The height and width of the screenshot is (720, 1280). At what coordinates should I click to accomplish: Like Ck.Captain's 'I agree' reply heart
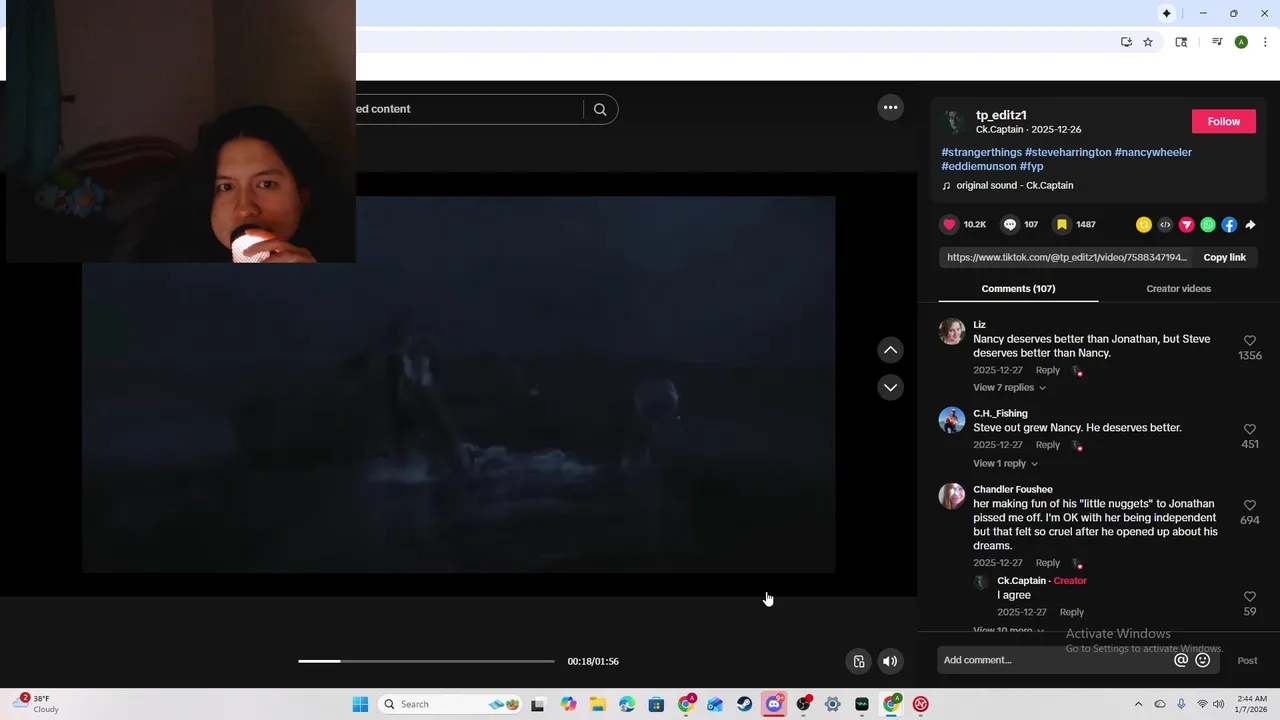[1250, 597]
